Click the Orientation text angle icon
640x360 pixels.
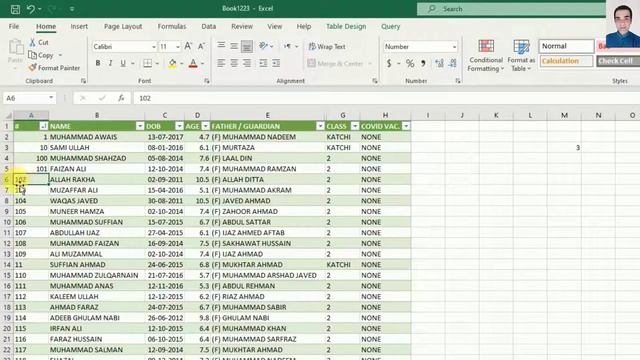(x=263, y=46)
